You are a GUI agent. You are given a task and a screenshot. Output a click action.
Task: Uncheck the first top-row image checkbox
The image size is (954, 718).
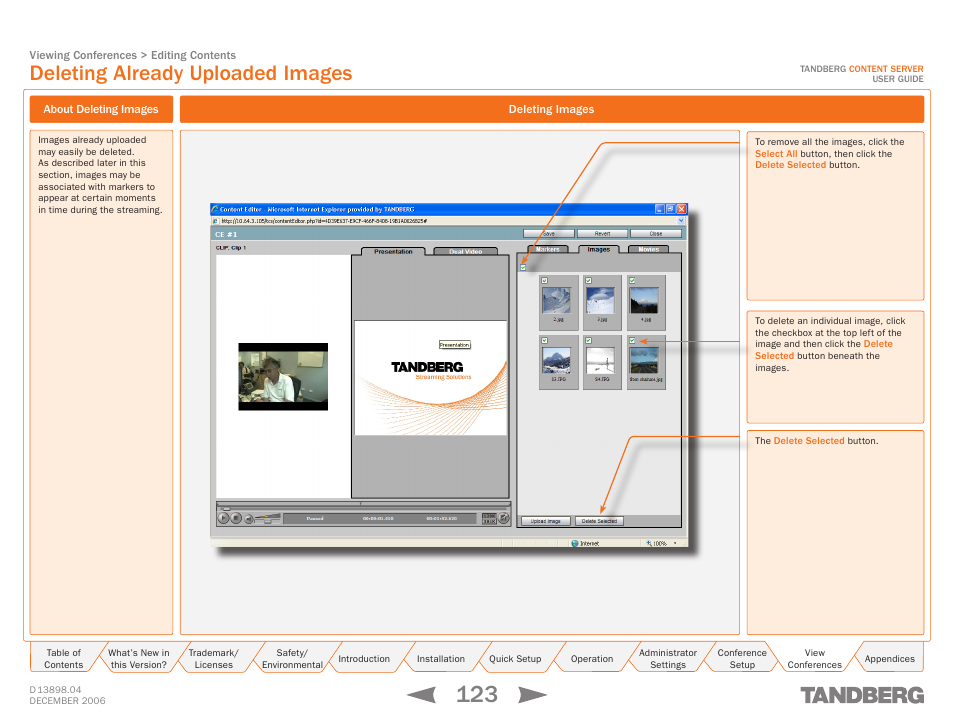[545, 281]
